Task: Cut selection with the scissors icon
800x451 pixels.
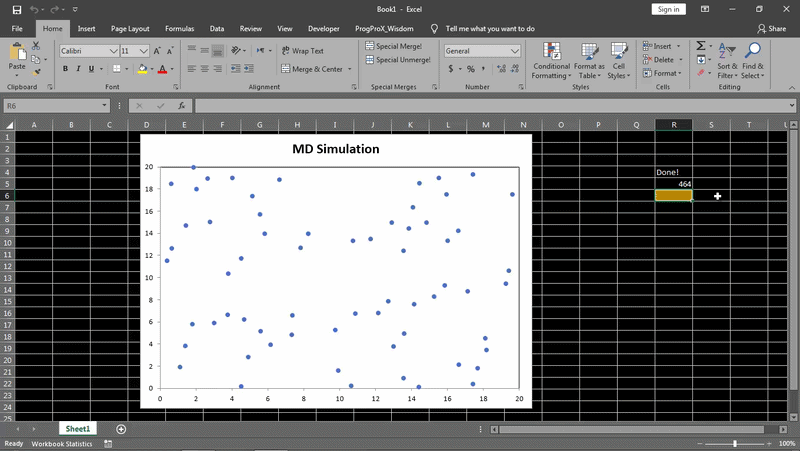Action: (x=36, y=46)
